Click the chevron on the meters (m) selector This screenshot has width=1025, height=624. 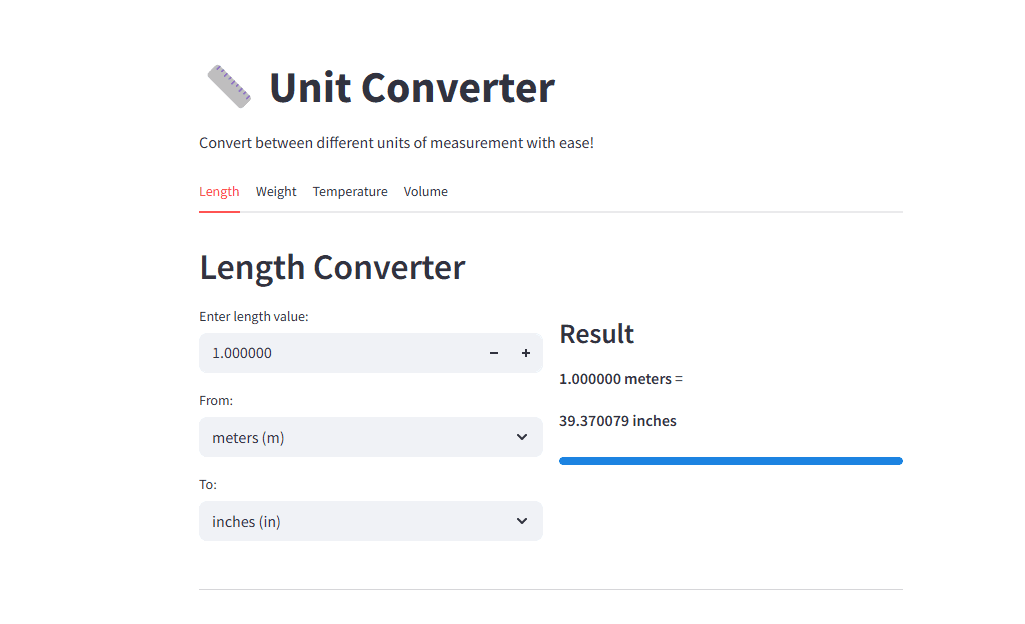521,437
